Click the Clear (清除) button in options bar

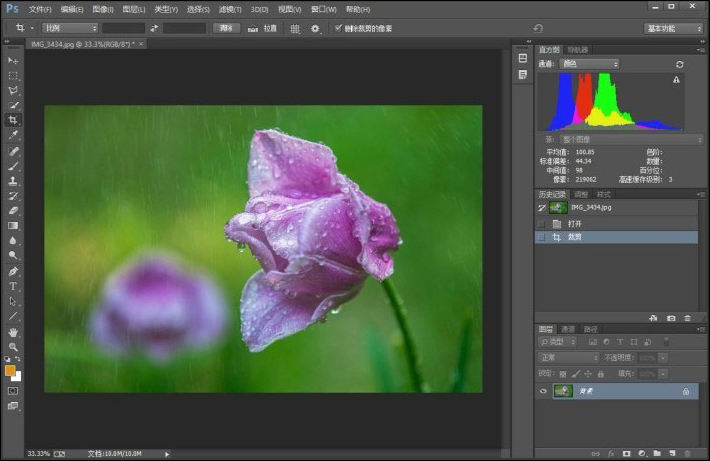click(x=227, y=28)
